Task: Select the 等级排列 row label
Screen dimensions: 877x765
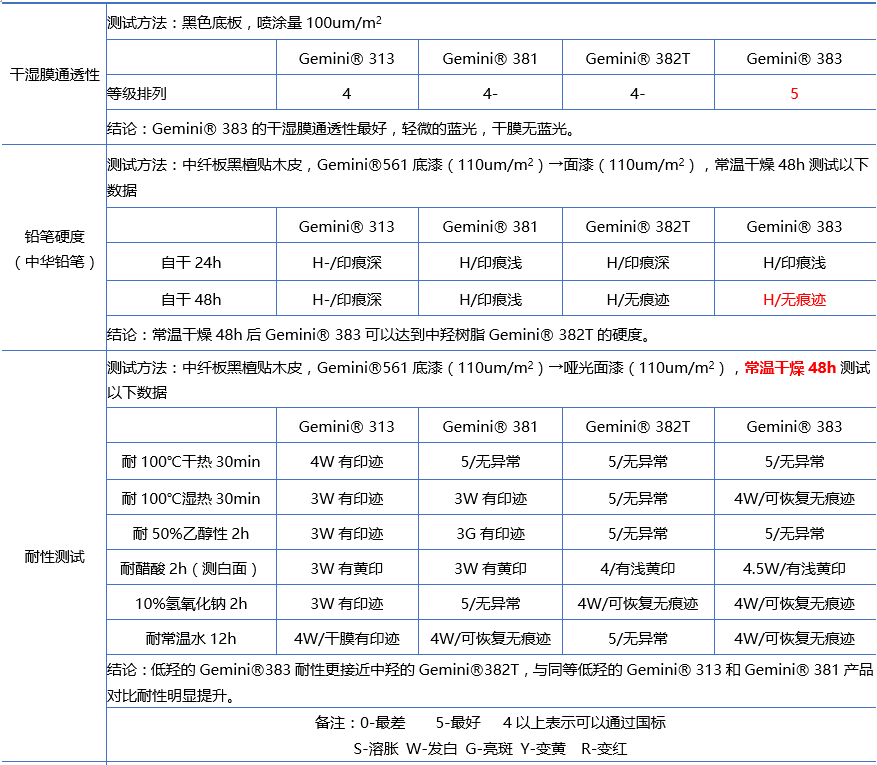Action: [x=137, y=93]
